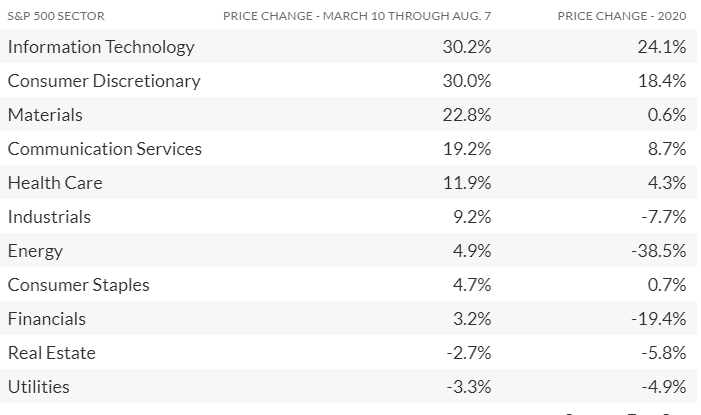
Task: Click the PRICE CHANGE - 2020 column header
Action: pos(622,16)
